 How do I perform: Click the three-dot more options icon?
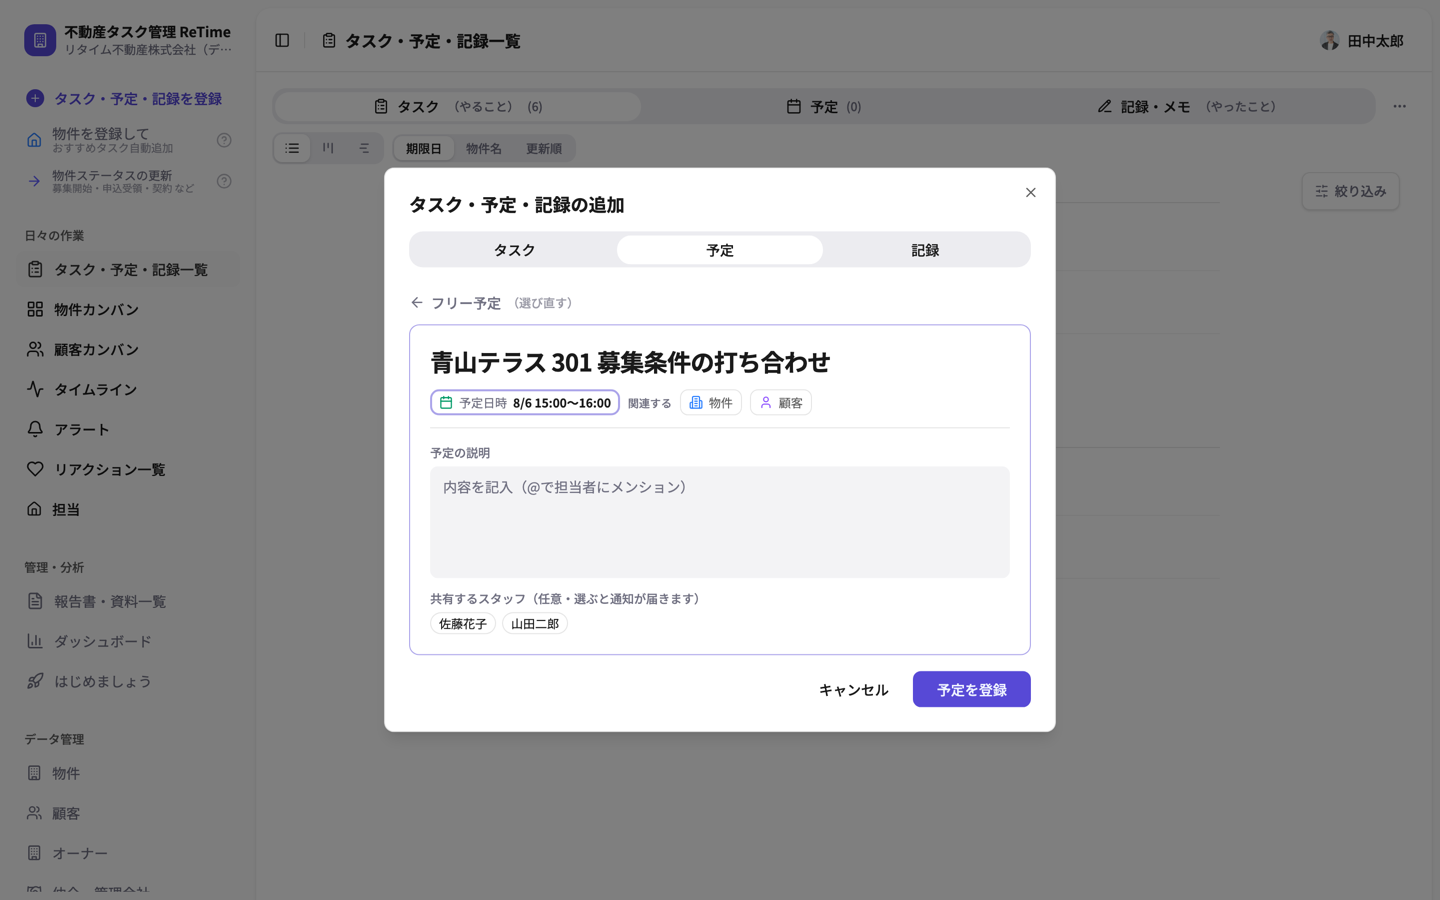click(1399, 106)
